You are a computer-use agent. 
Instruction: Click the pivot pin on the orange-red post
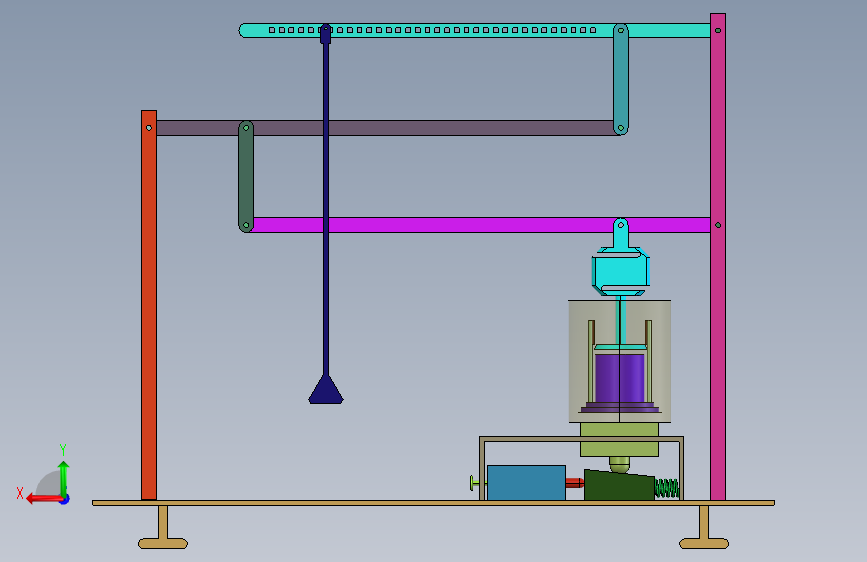149,128
